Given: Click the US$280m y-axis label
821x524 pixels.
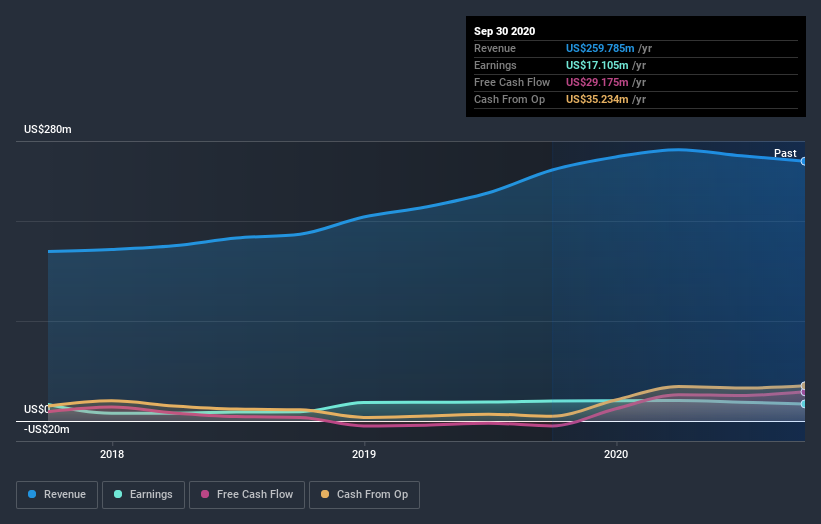Looking at the screenshot, I should tap(48, 129).
